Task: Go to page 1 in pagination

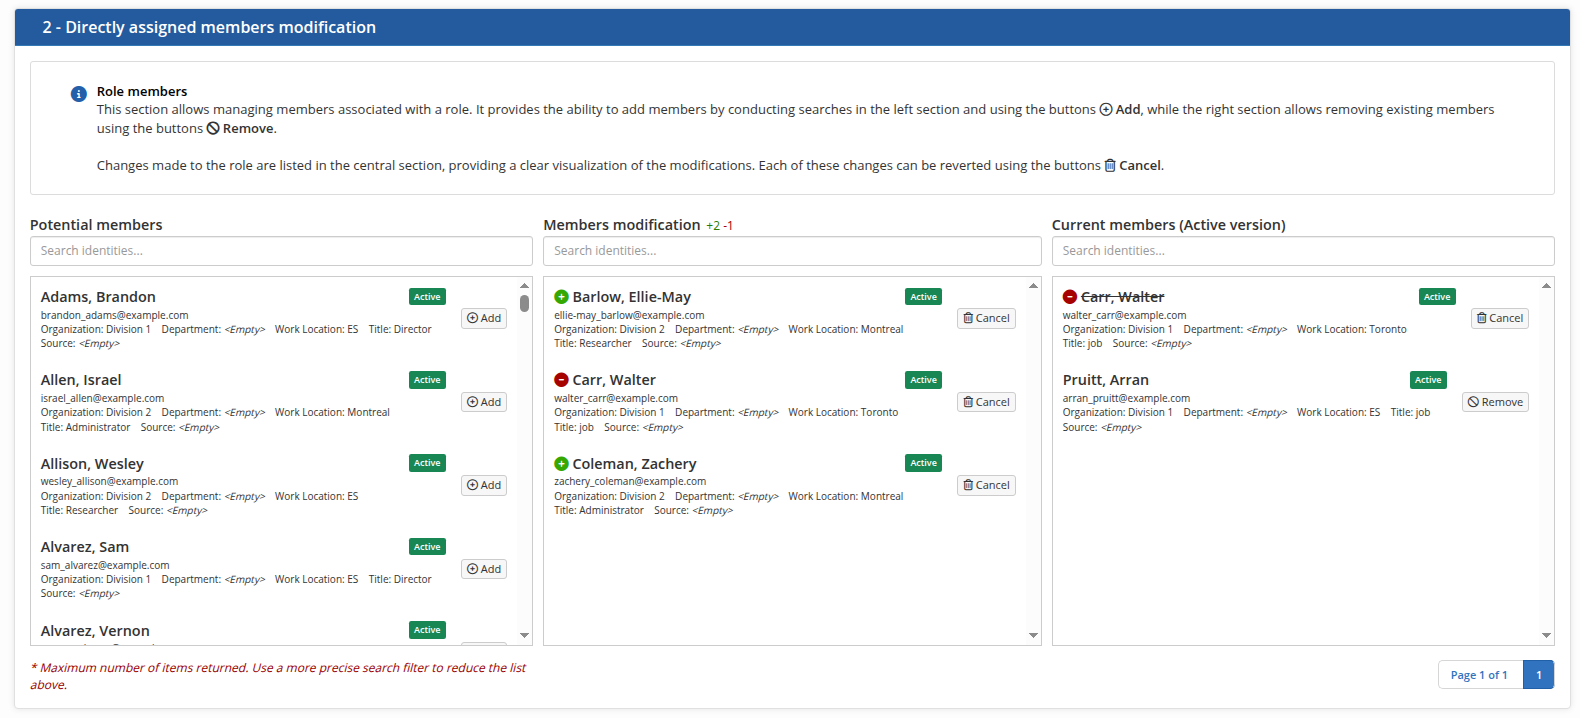Action: coord(1538,675)
